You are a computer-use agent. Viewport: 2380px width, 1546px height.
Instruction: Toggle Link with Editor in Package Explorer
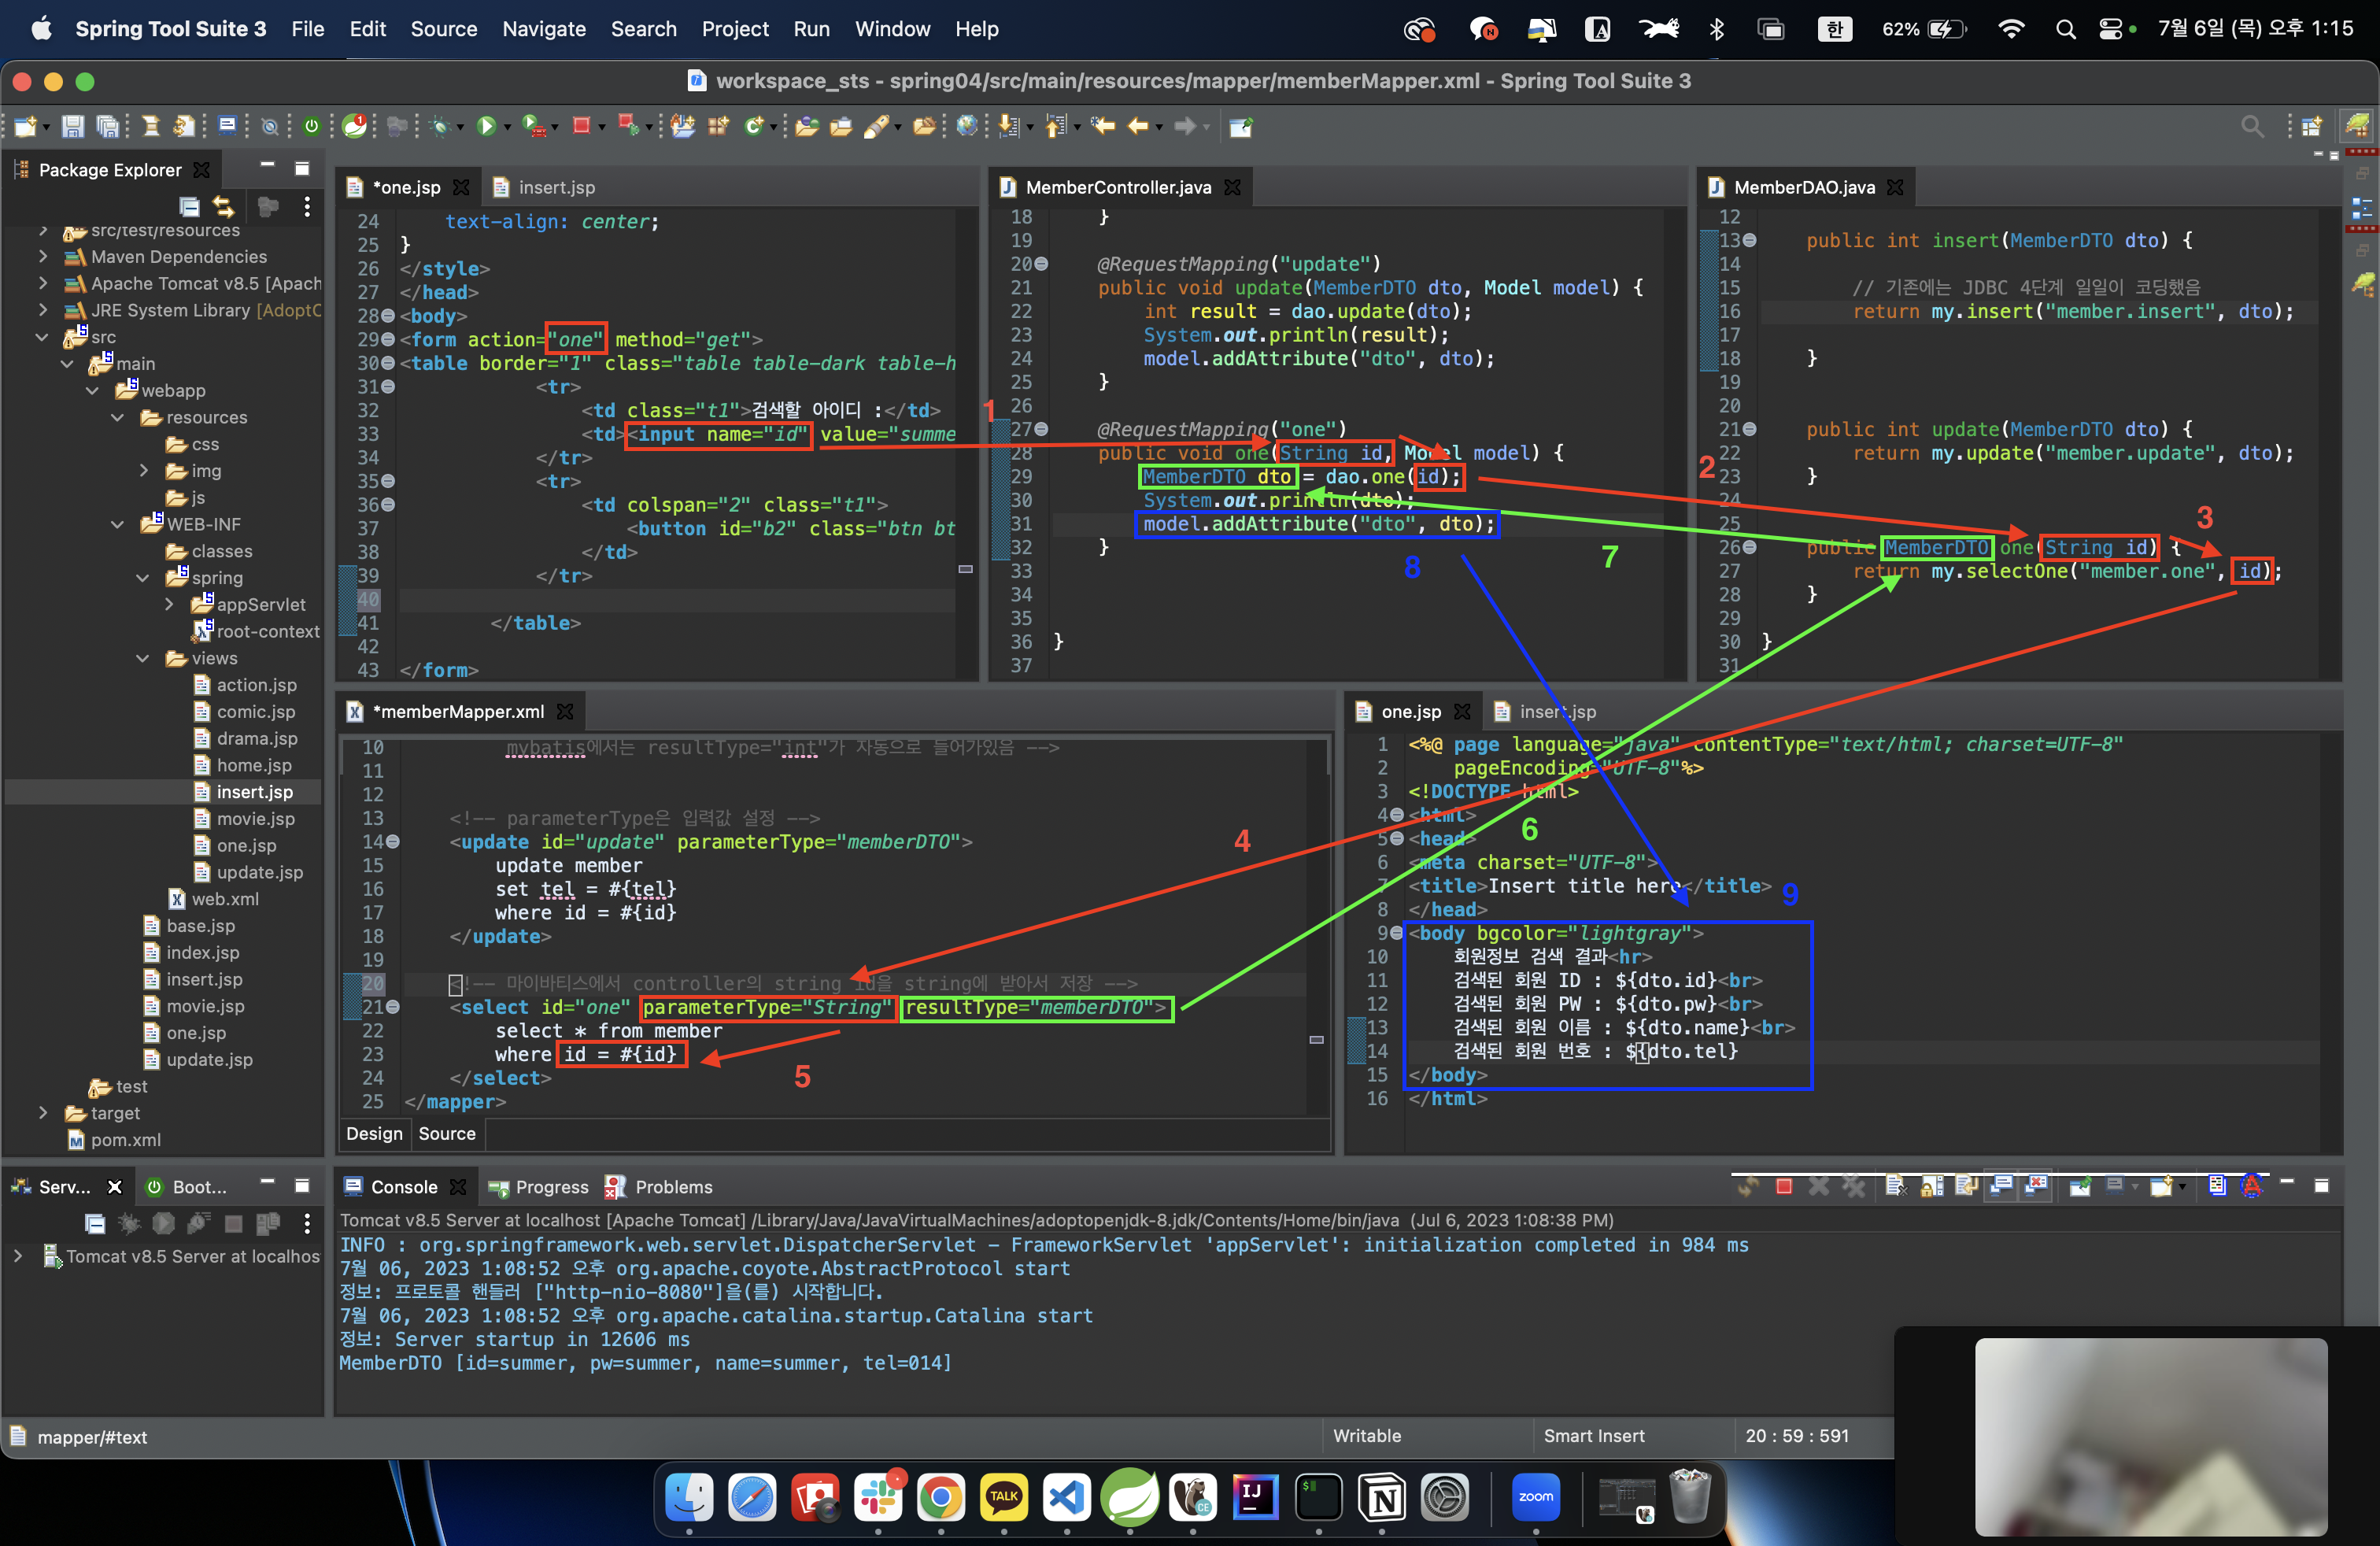pos(223,207)
